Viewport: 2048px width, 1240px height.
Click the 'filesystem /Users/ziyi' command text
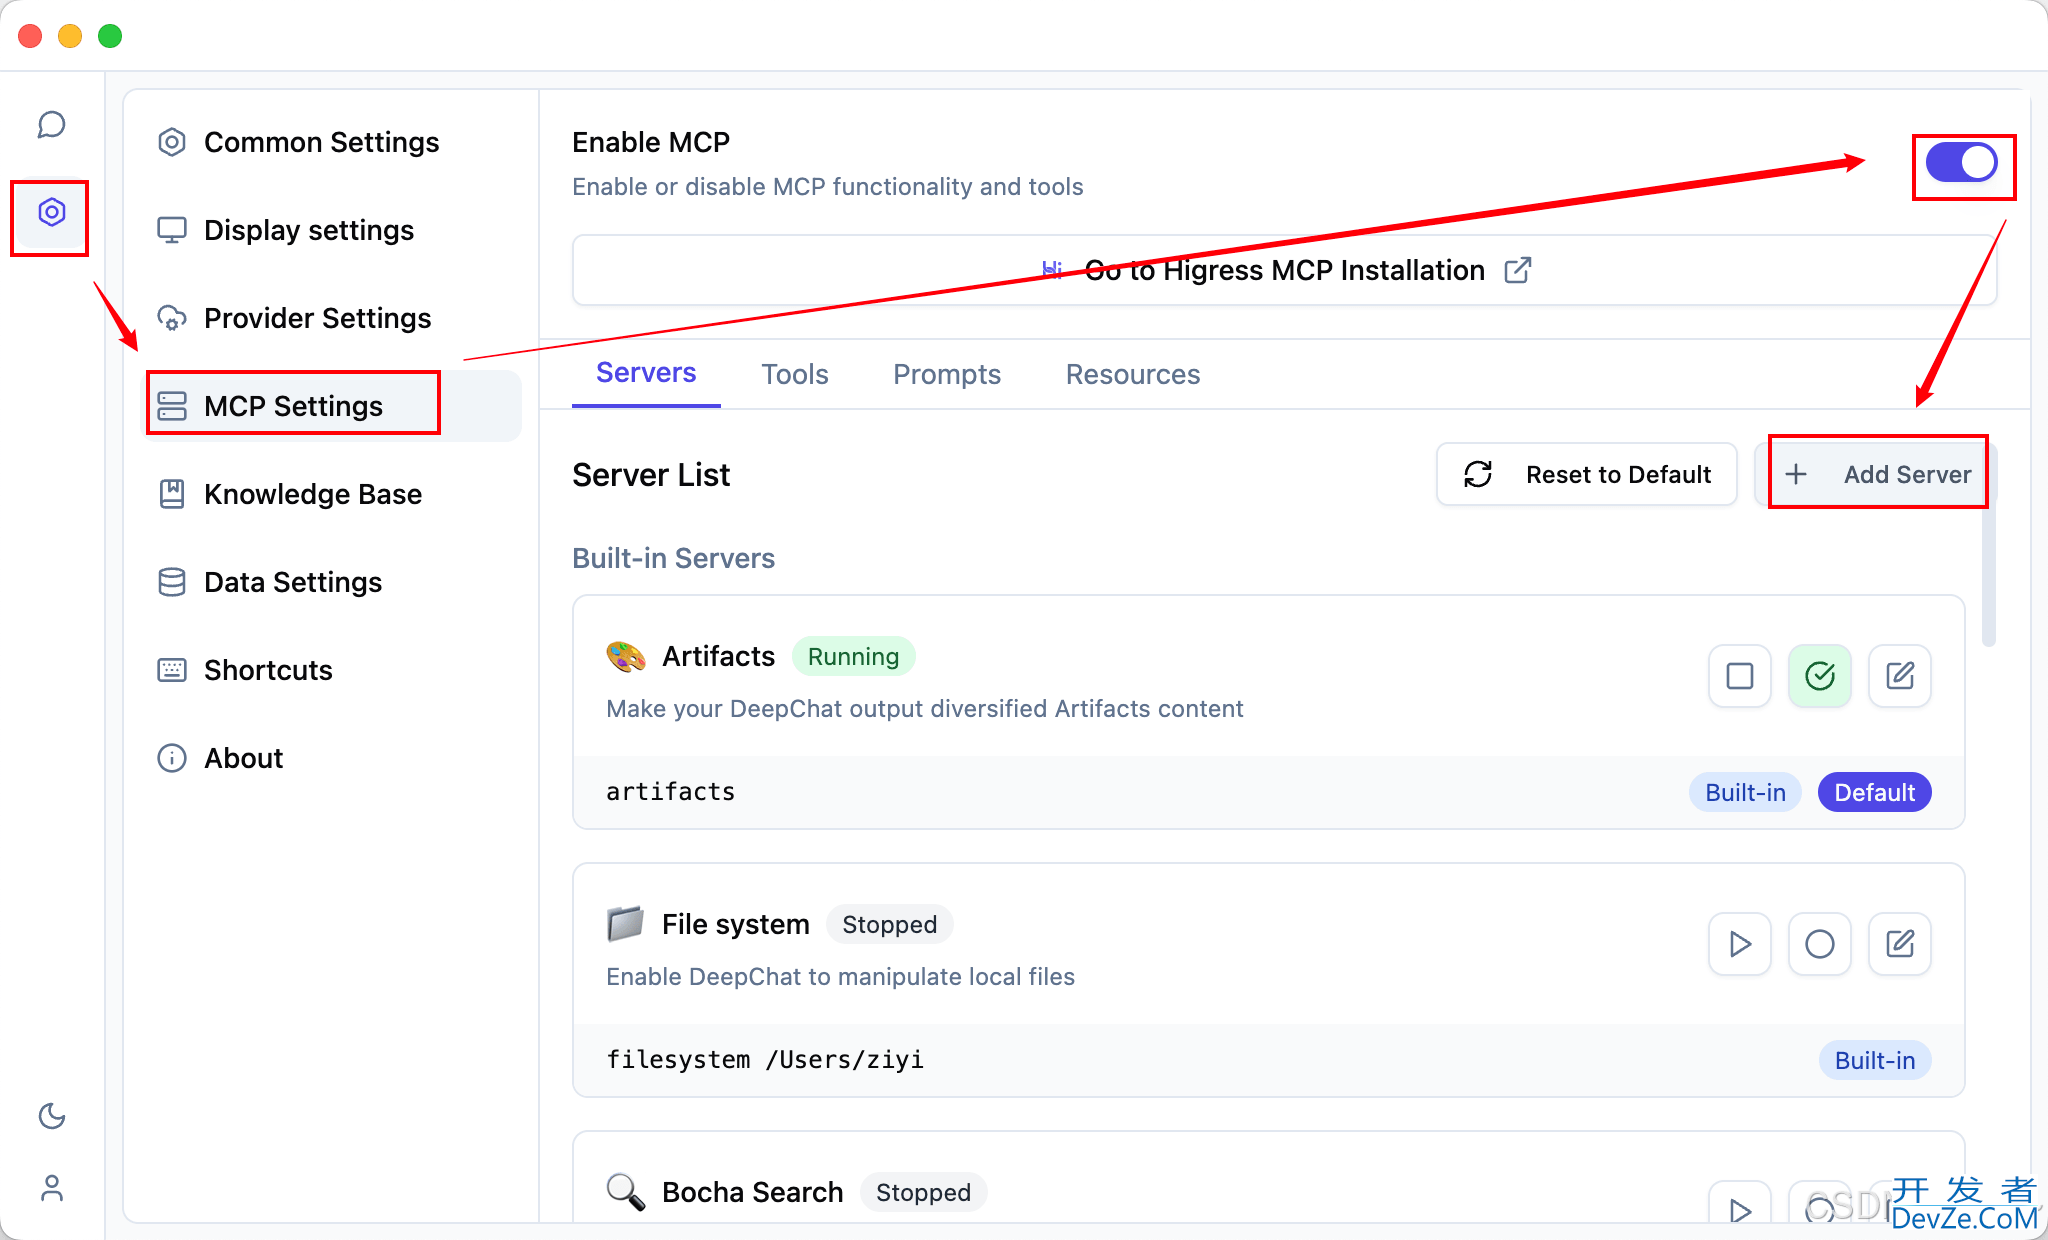tap(765, 1060)
